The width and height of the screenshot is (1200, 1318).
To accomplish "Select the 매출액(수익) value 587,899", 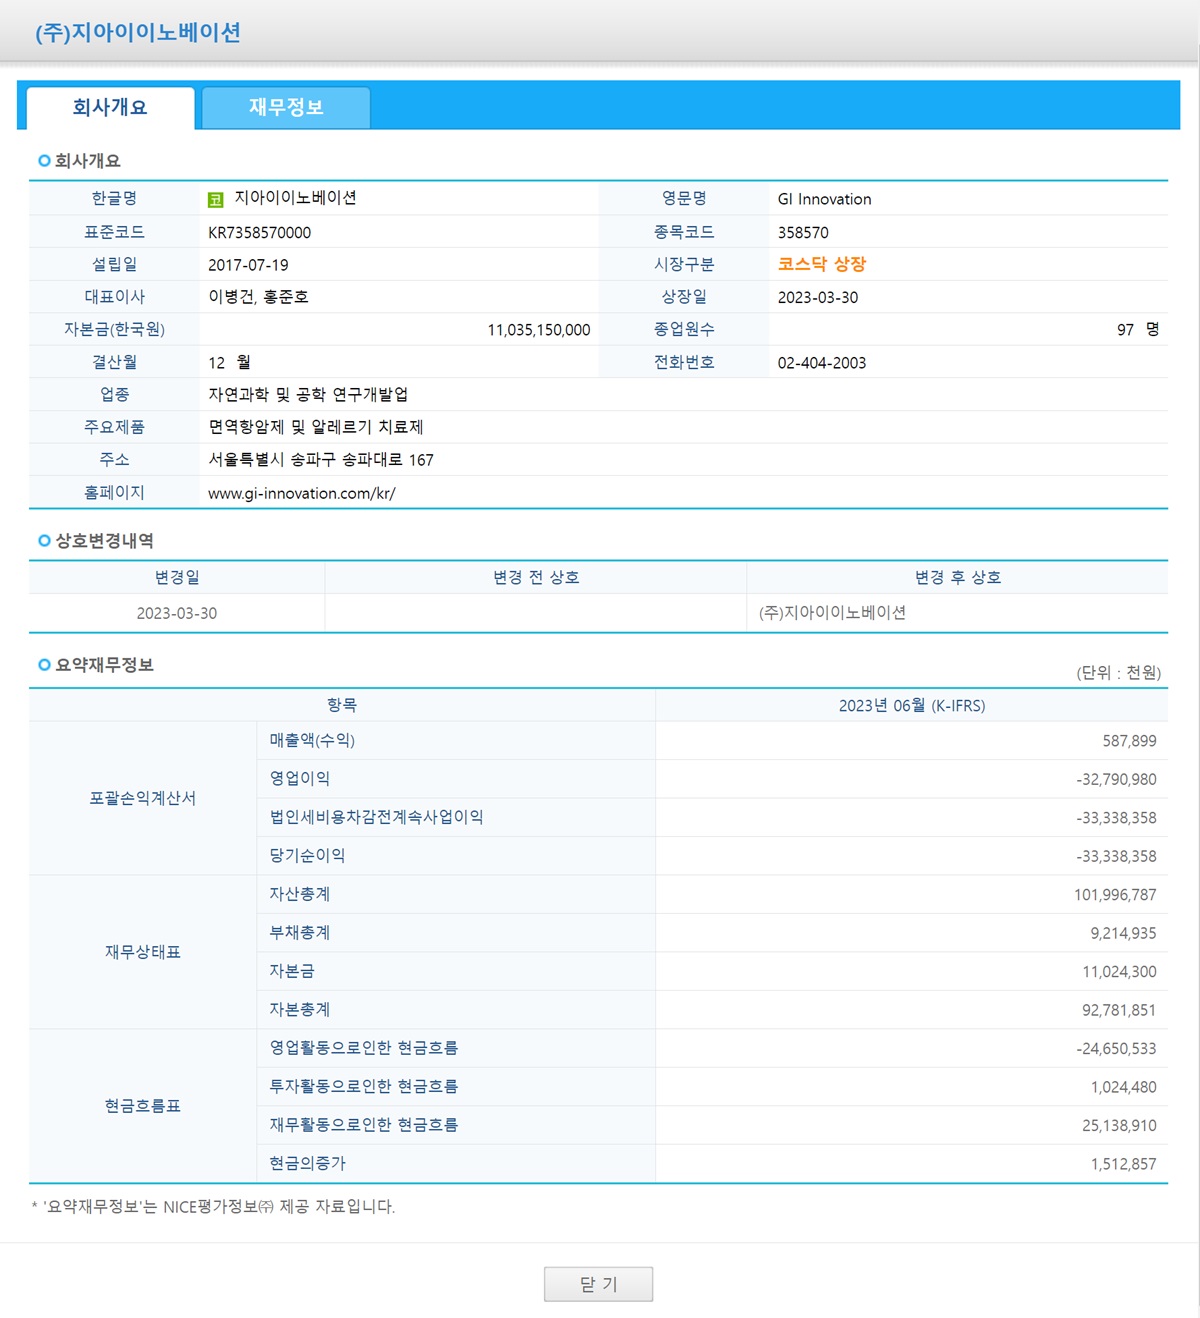I will pos(1129,741).
